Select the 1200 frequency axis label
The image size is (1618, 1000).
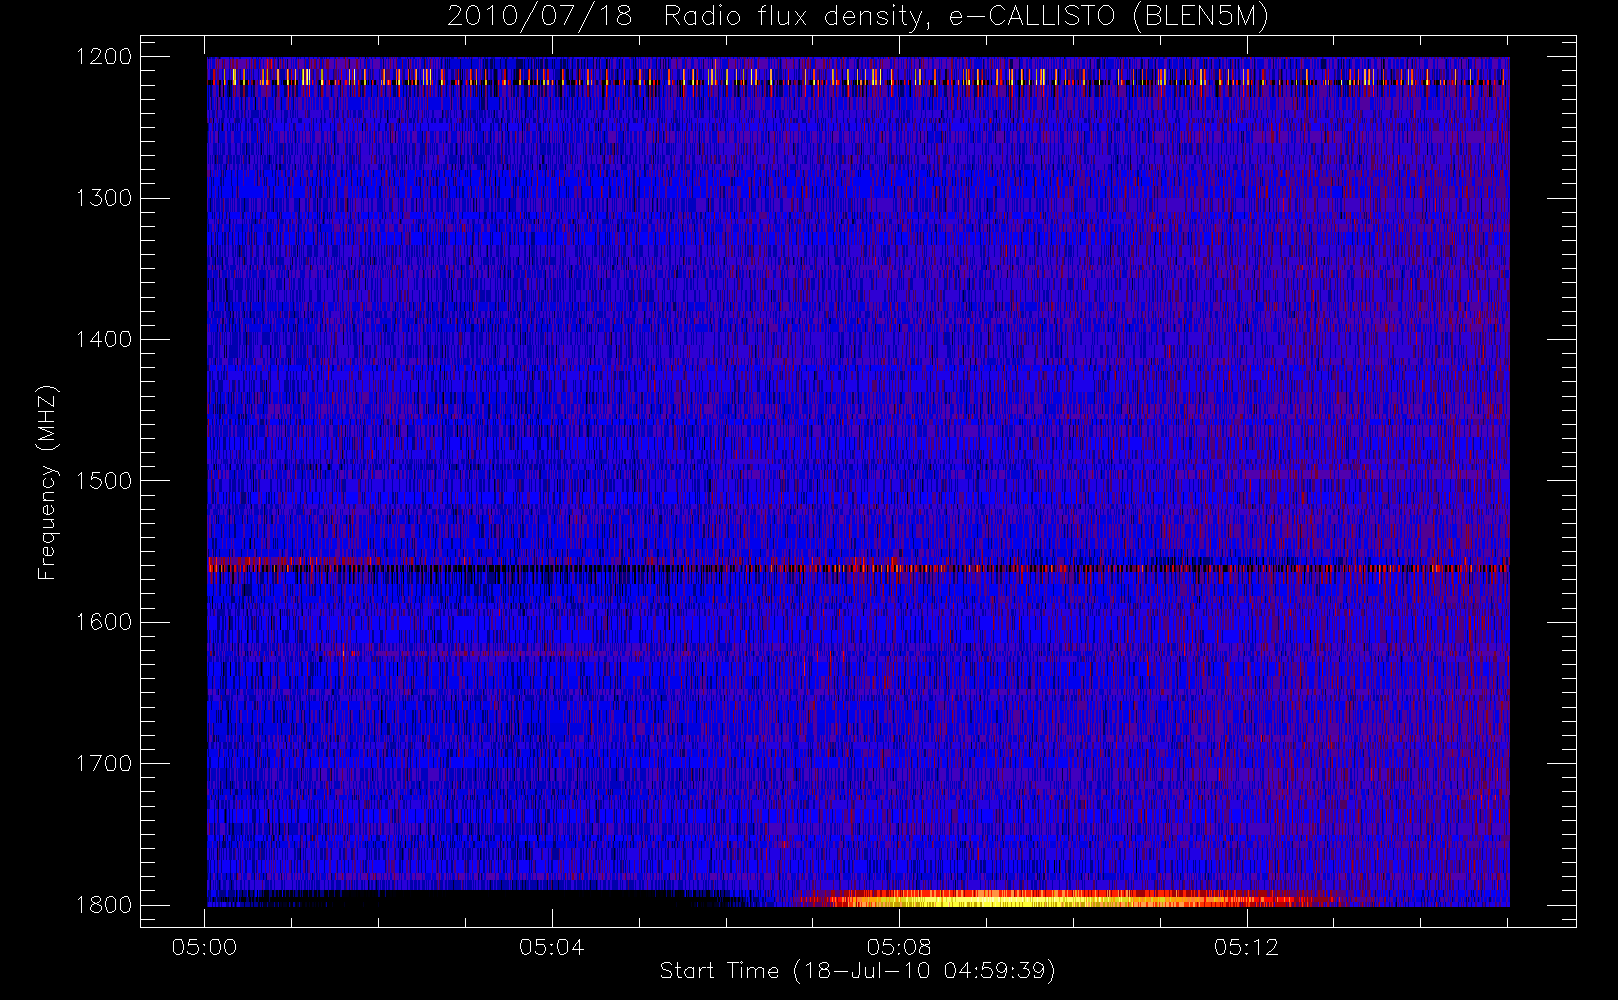104,56
